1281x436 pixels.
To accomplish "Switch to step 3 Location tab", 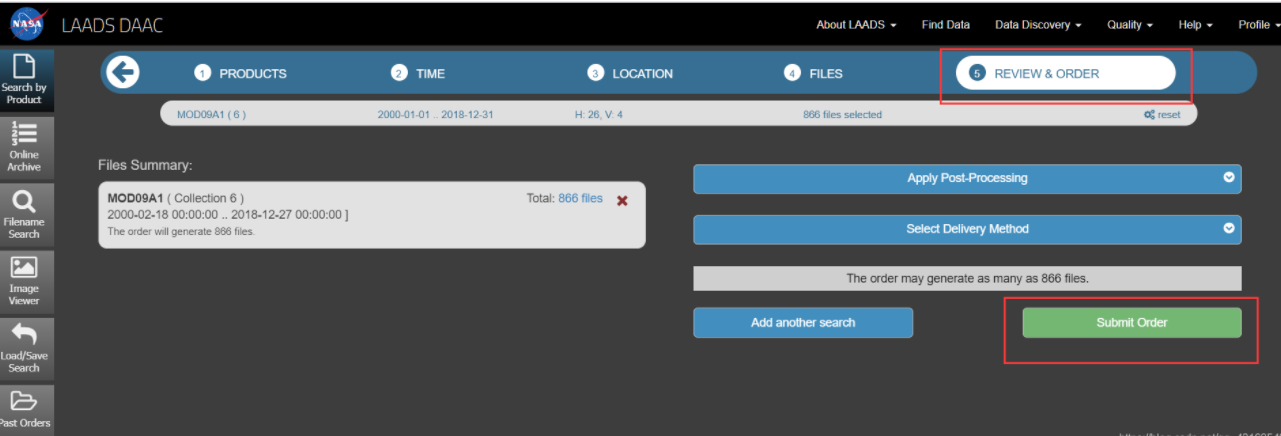I will pos(630,73).
